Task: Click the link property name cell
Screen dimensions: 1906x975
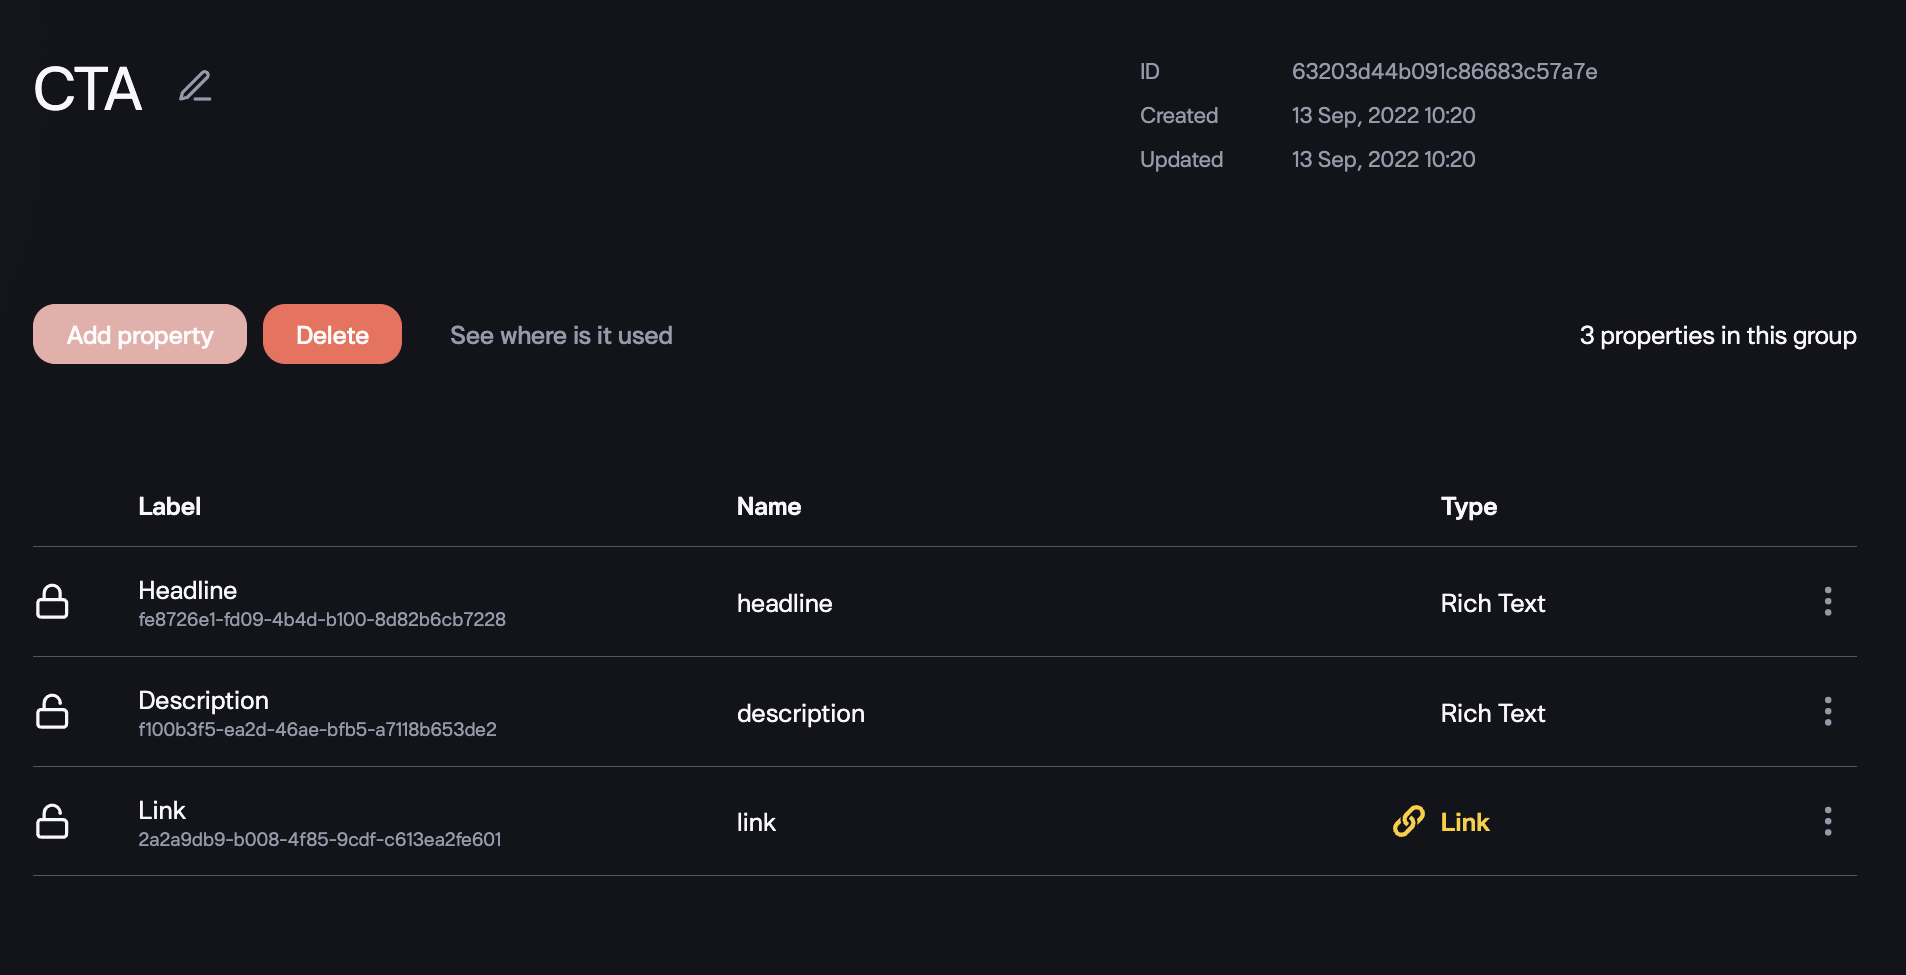Action: point(756,823)
